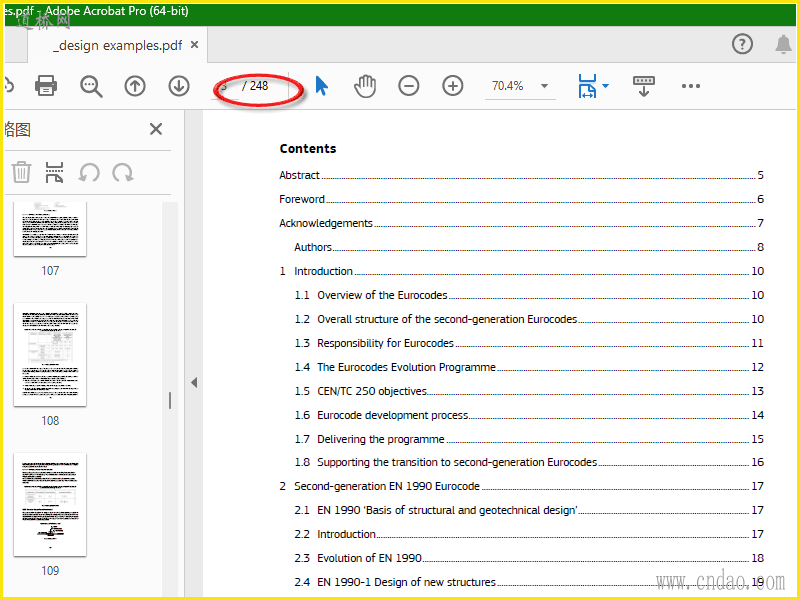The image size is (800, 600).
Task: Select the _design examples.pdf document tab
Action: [118, 45]
